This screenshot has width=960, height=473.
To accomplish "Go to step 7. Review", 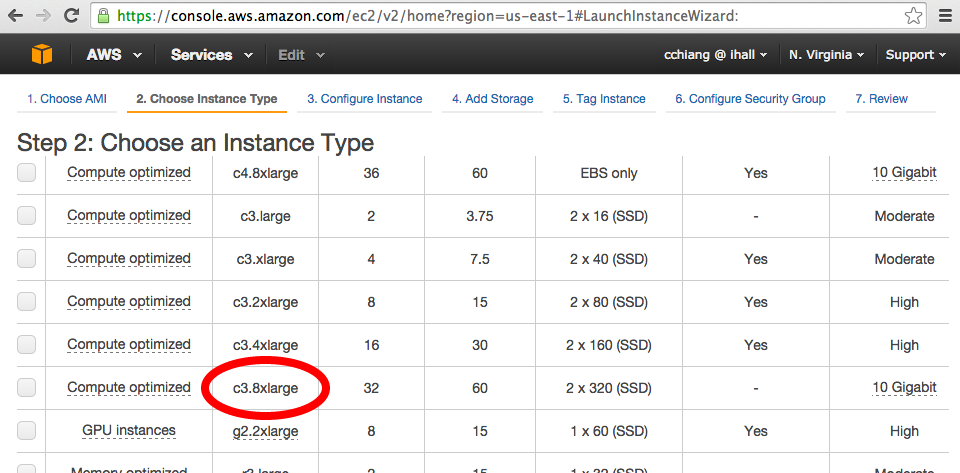I will tap(882, 99).
